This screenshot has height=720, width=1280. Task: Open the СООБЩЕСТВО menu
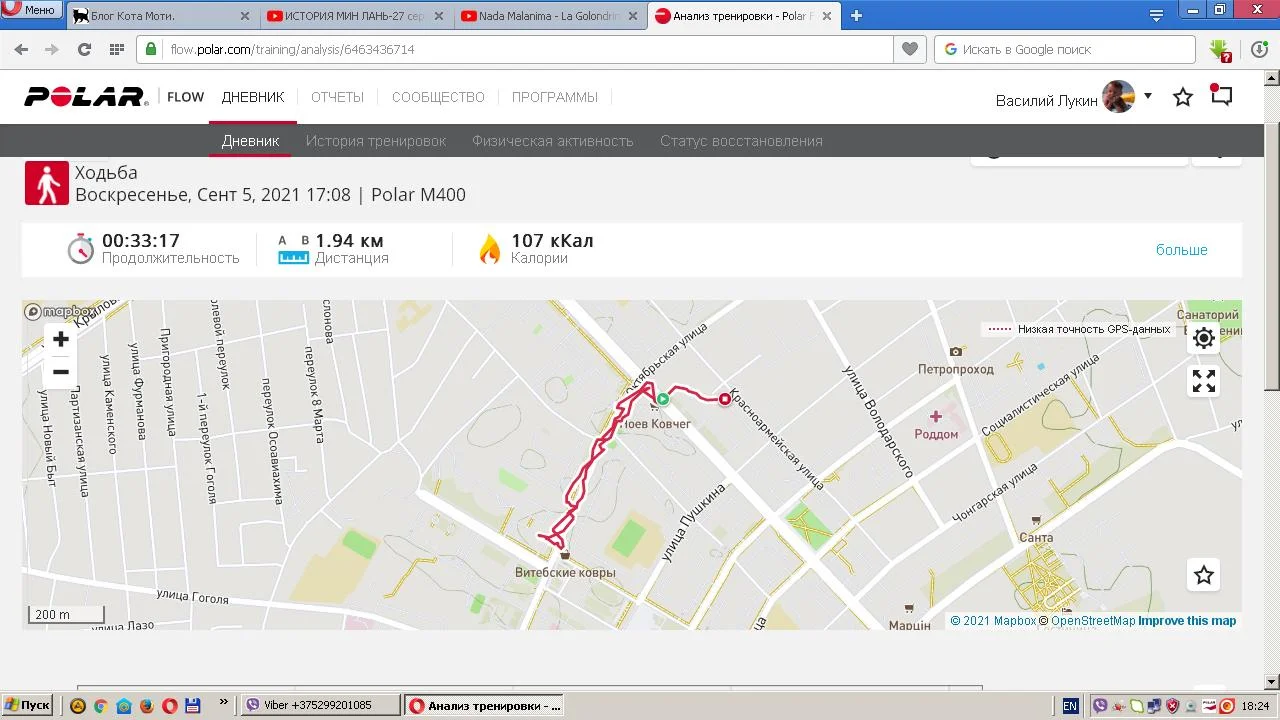tap(438, 97)
